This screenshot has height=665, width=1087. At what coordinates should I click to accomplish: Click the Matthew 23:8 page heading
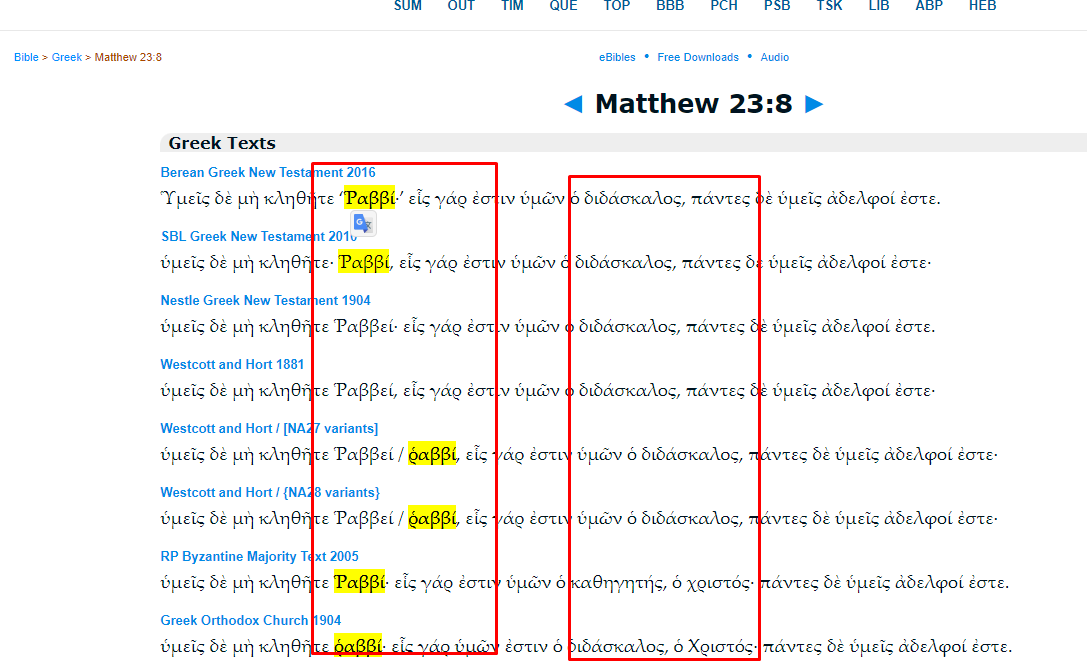(693, 104)
